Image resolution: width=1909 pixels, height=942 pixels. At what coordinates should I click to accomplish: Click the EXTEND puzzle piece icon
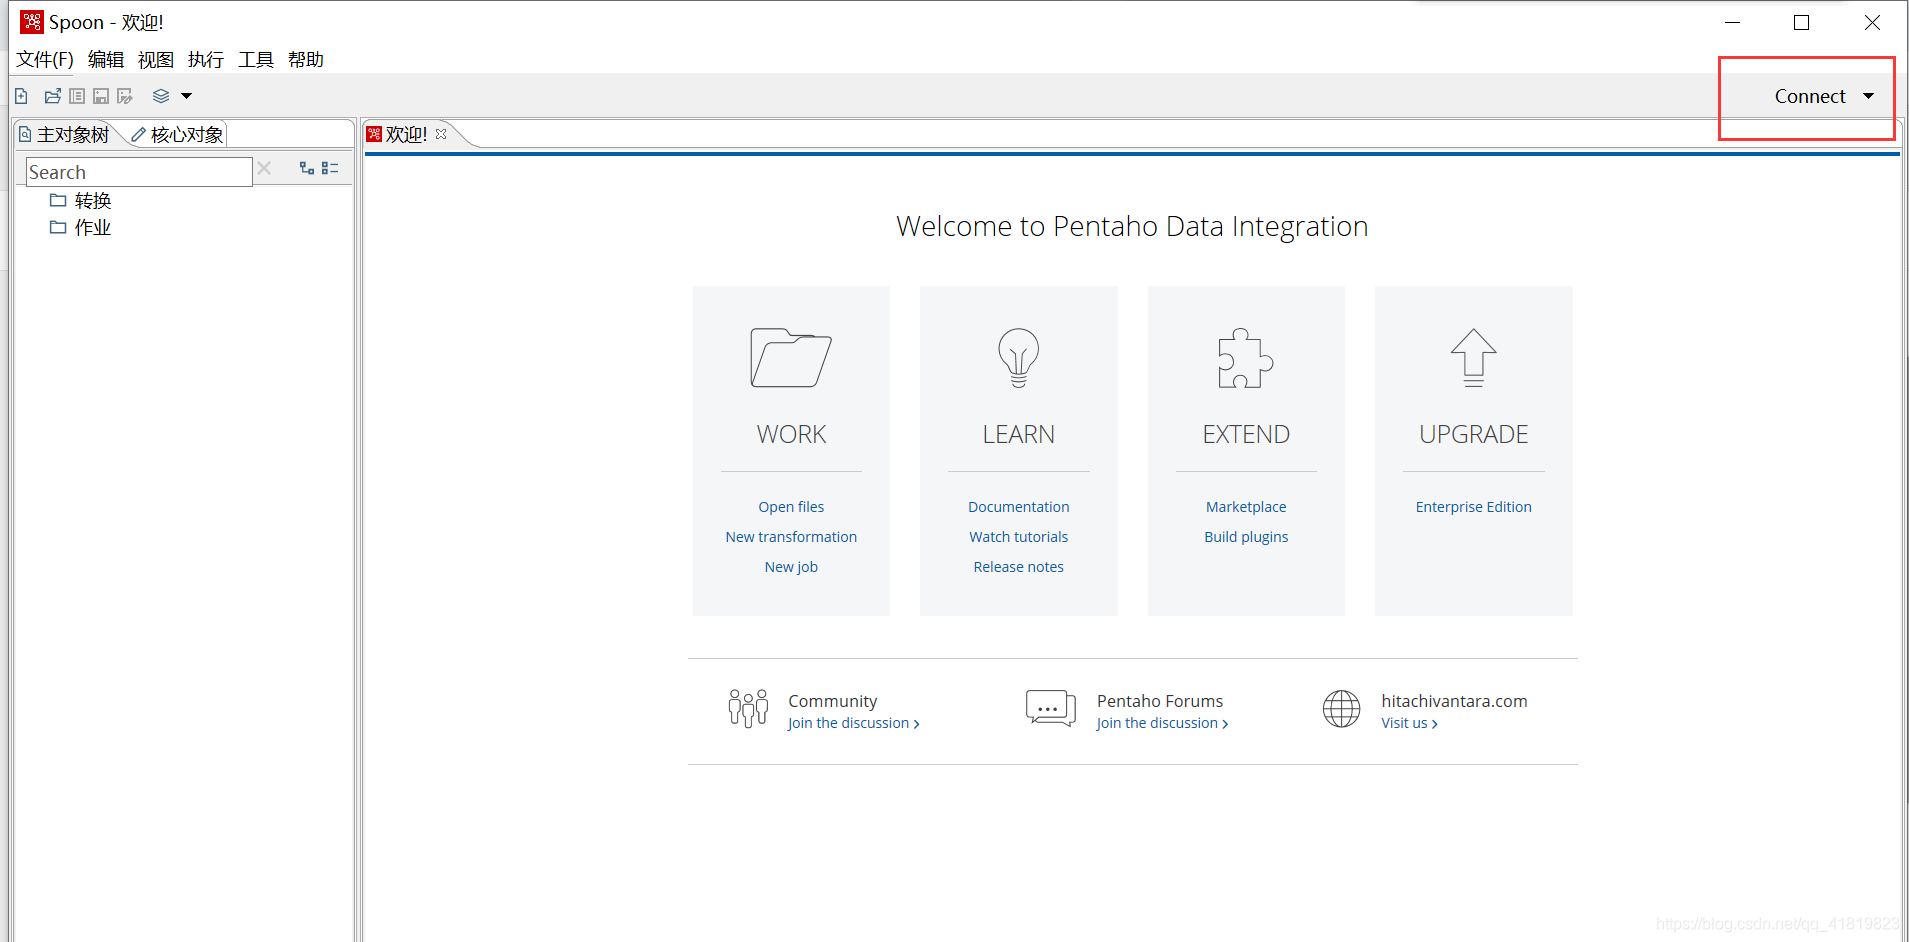(x=1245, y=358)
